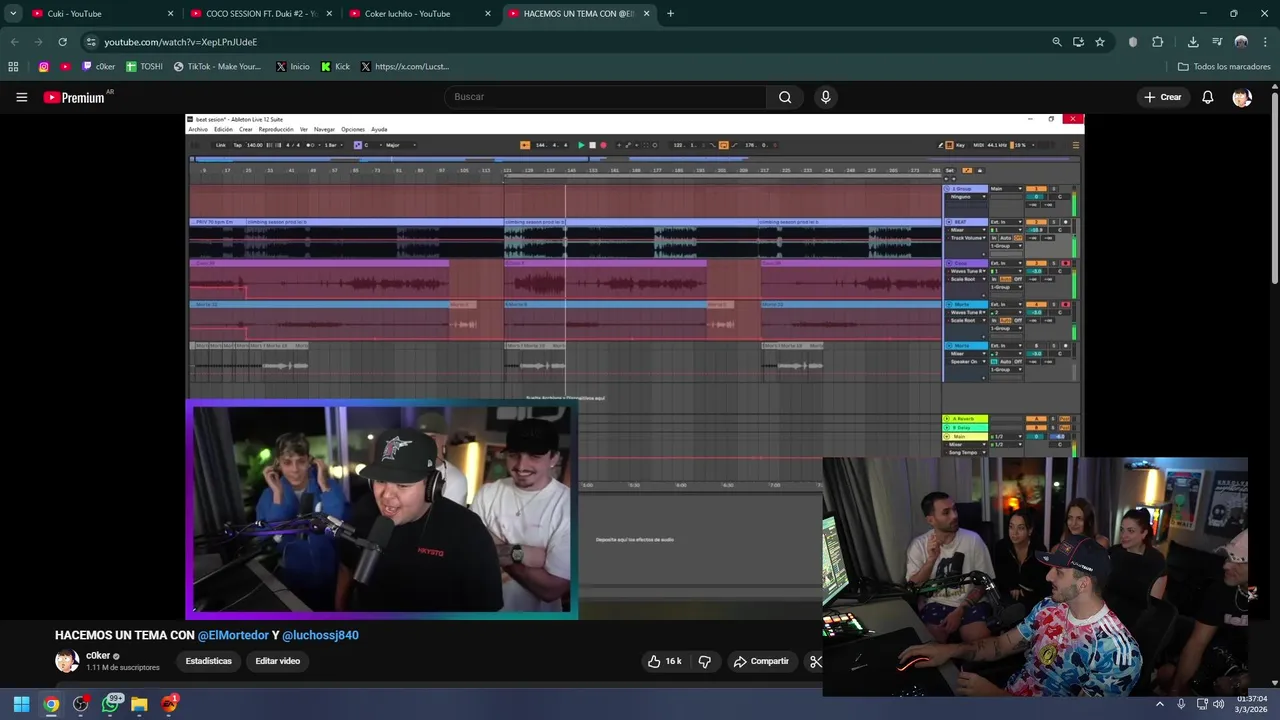This screenshot has height=720, width=1280.
Task: Click the Chrome address bar URL
Action: [x=181, y=42]
